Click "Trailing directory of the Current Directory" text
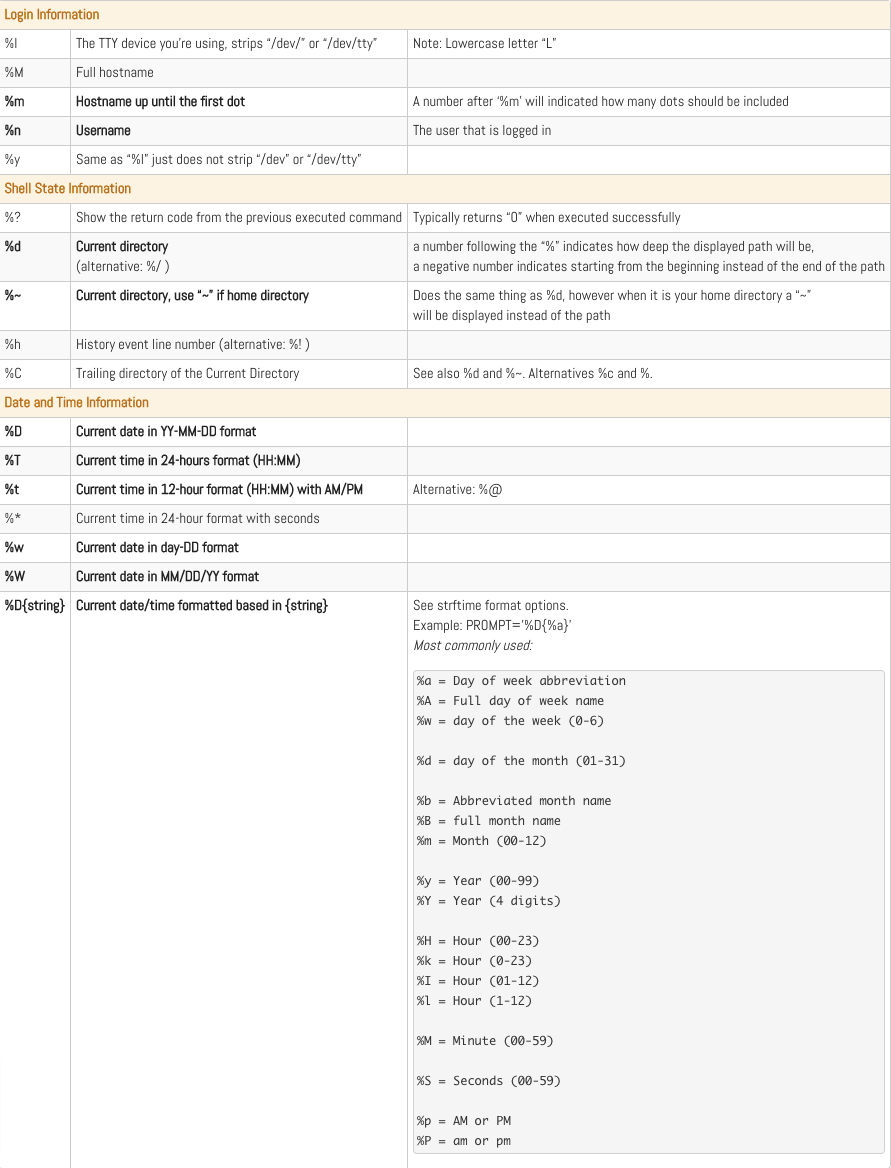Image resolution: width=891 pixels, height=1168 pixels. [x=187, y=373]
